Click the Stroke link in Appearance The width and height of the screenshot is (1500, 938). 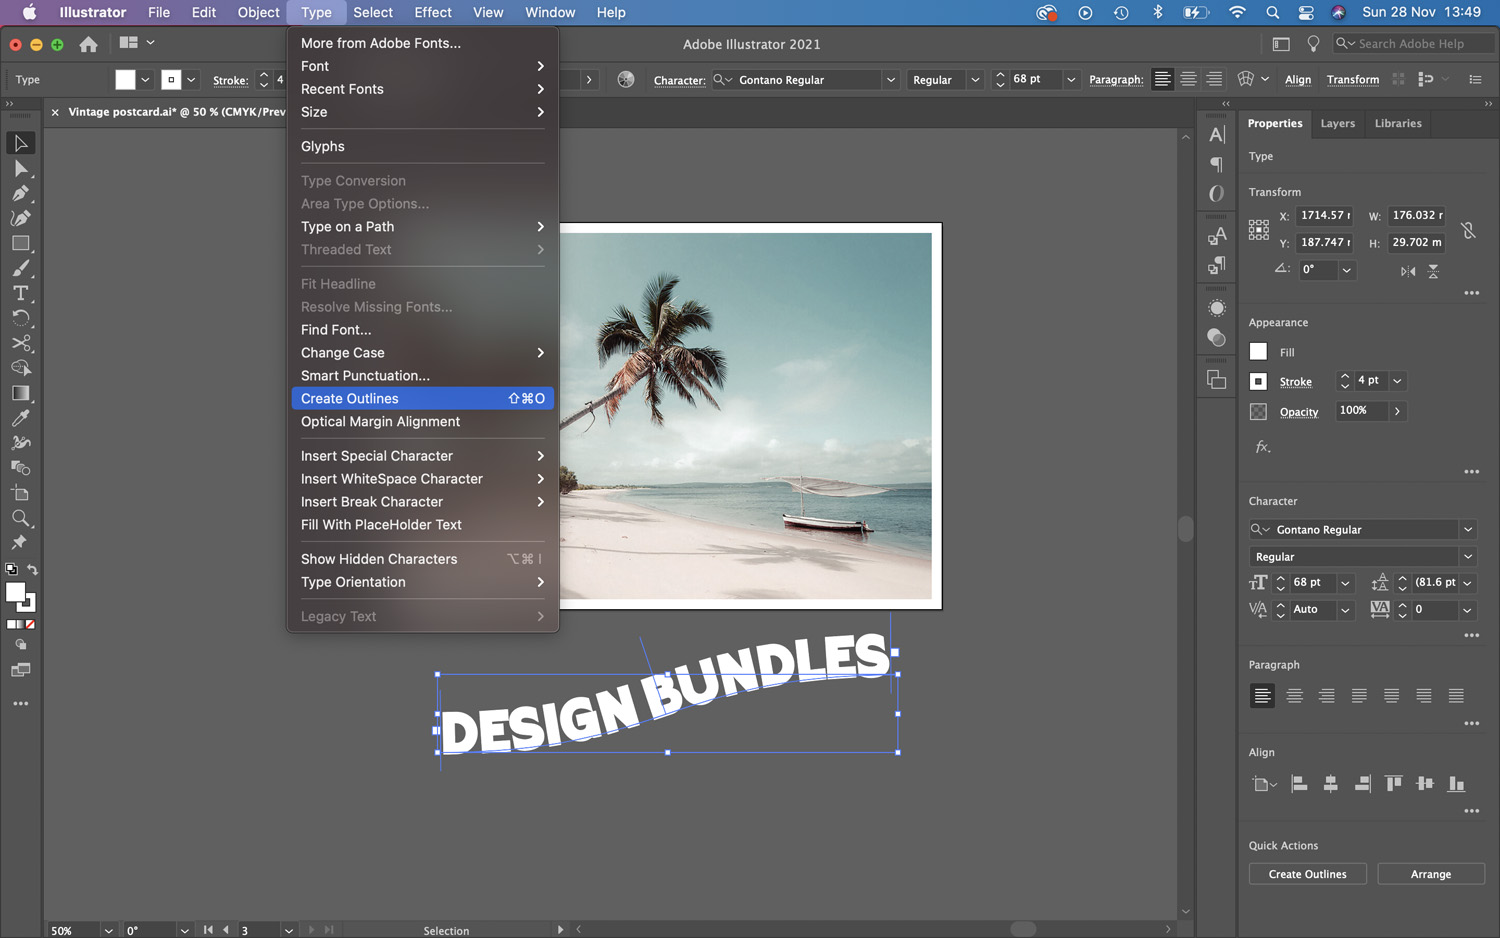tap(1295, 382)
